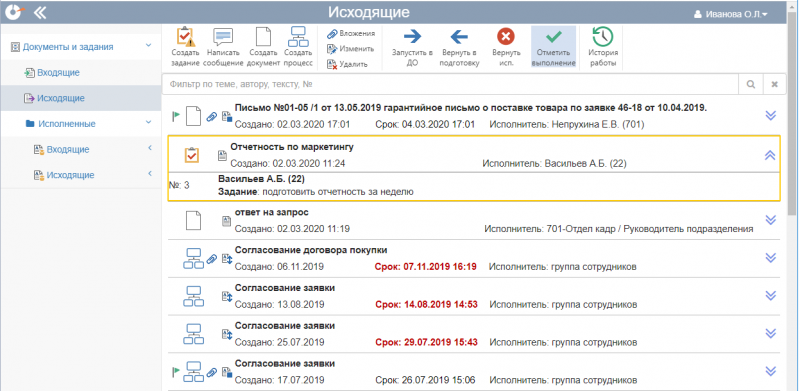This screenshot has height=391, width=800.
Task: Select title ответ на запрос
Action: 271,212
